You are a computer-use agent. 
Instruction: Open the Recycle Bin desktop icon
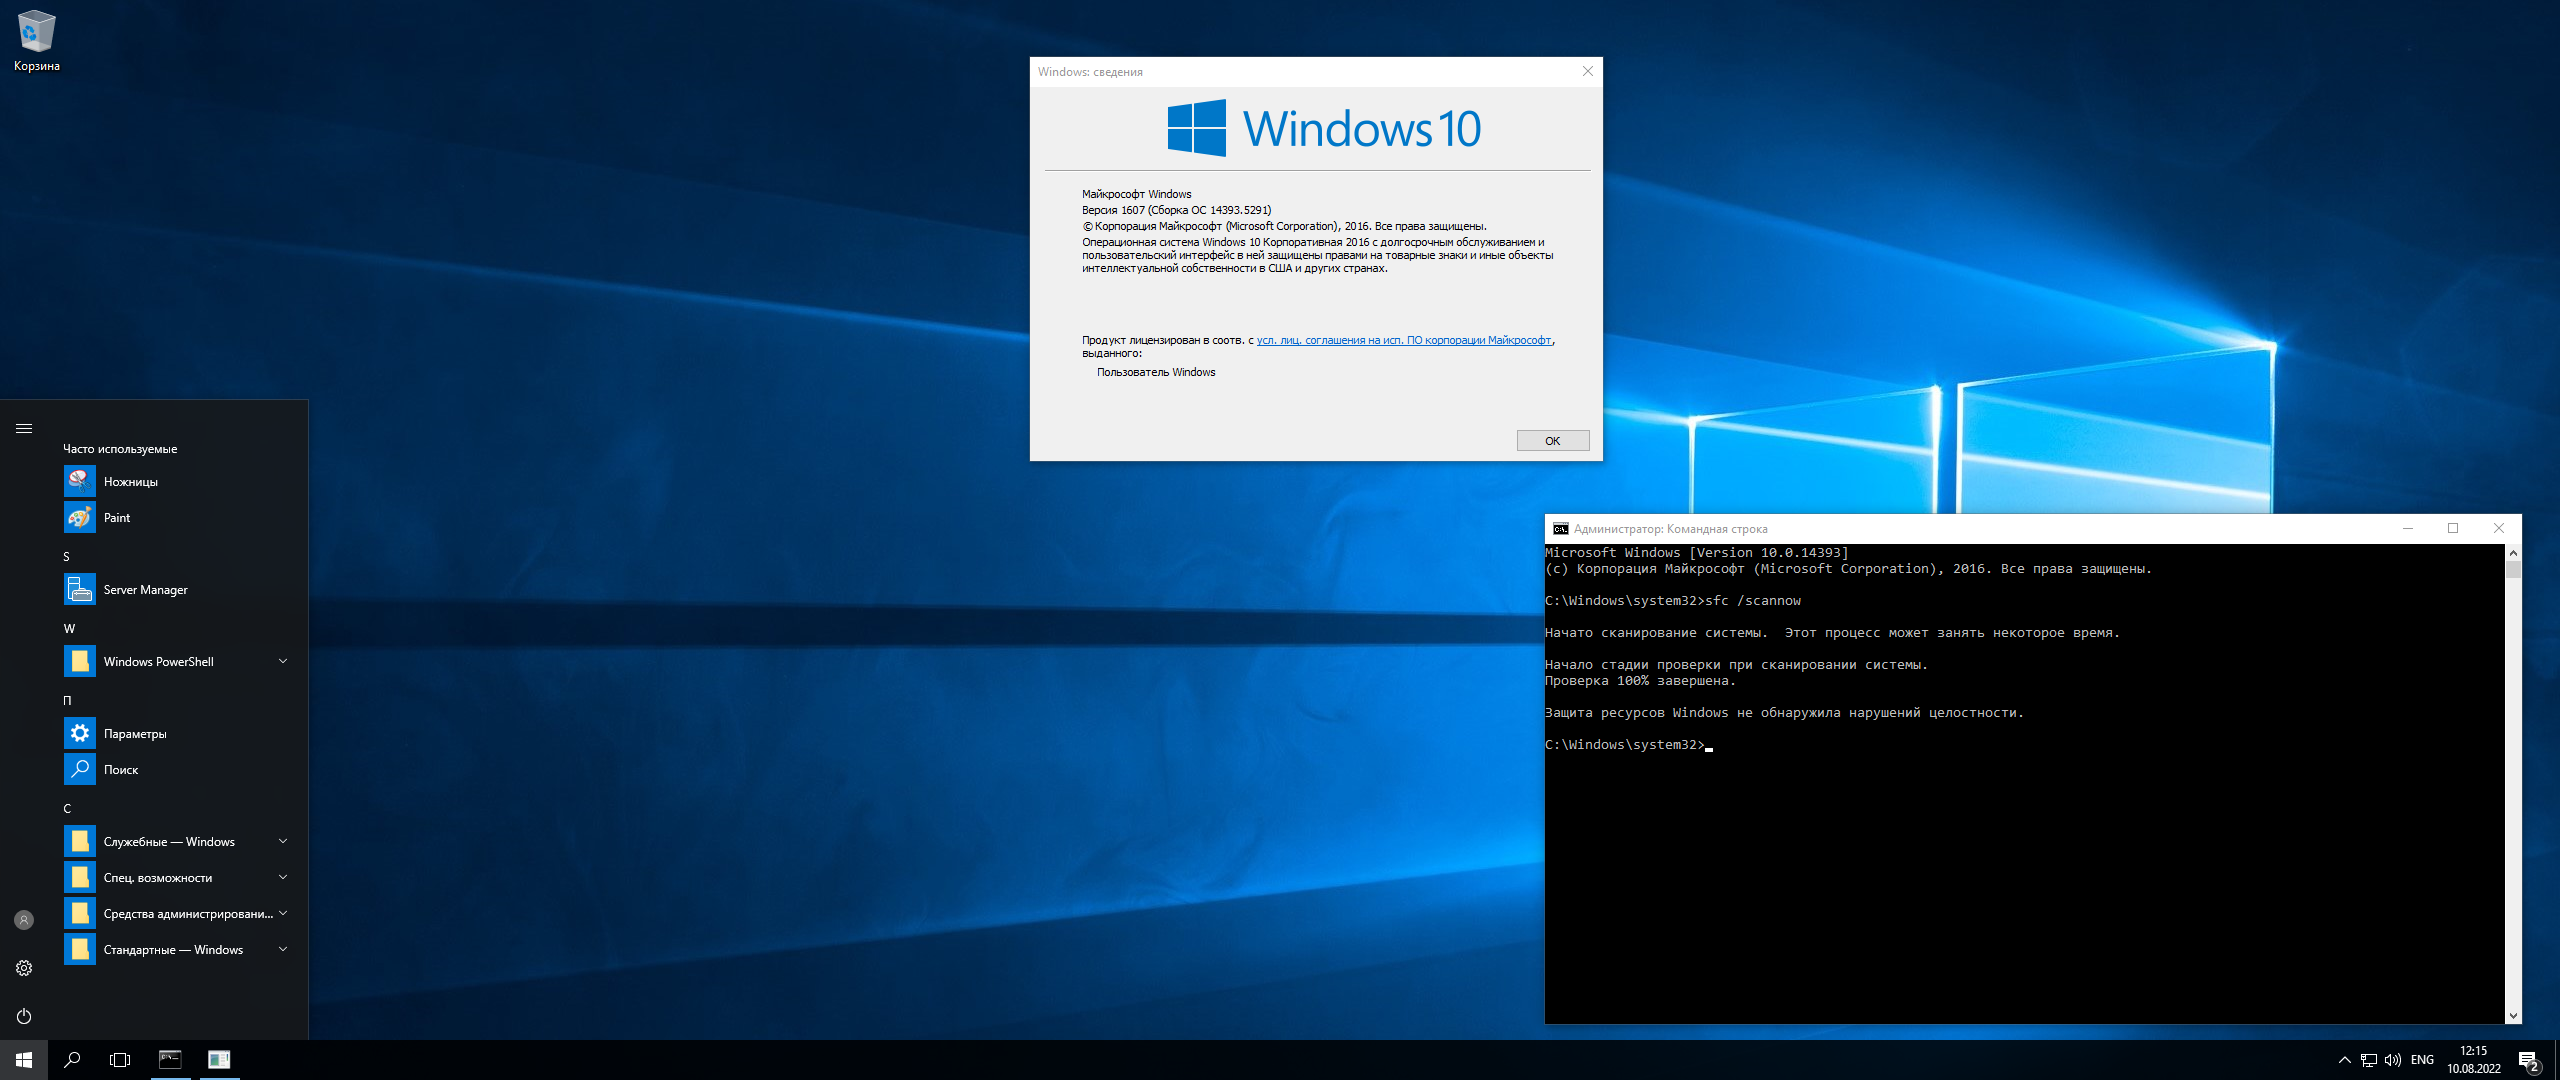click(x=36, y=40)
